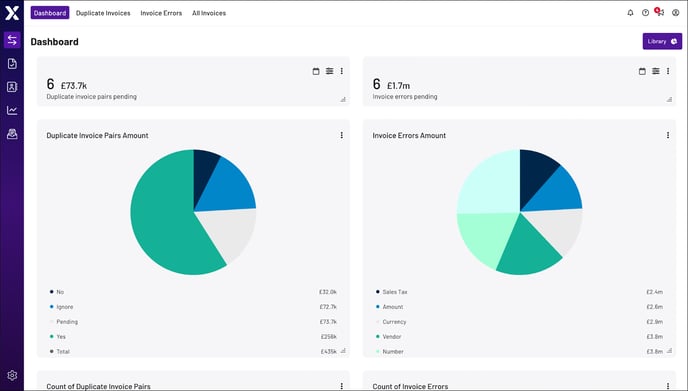Click resize handle on Invoice Errors Amount card

click(669, 351)
